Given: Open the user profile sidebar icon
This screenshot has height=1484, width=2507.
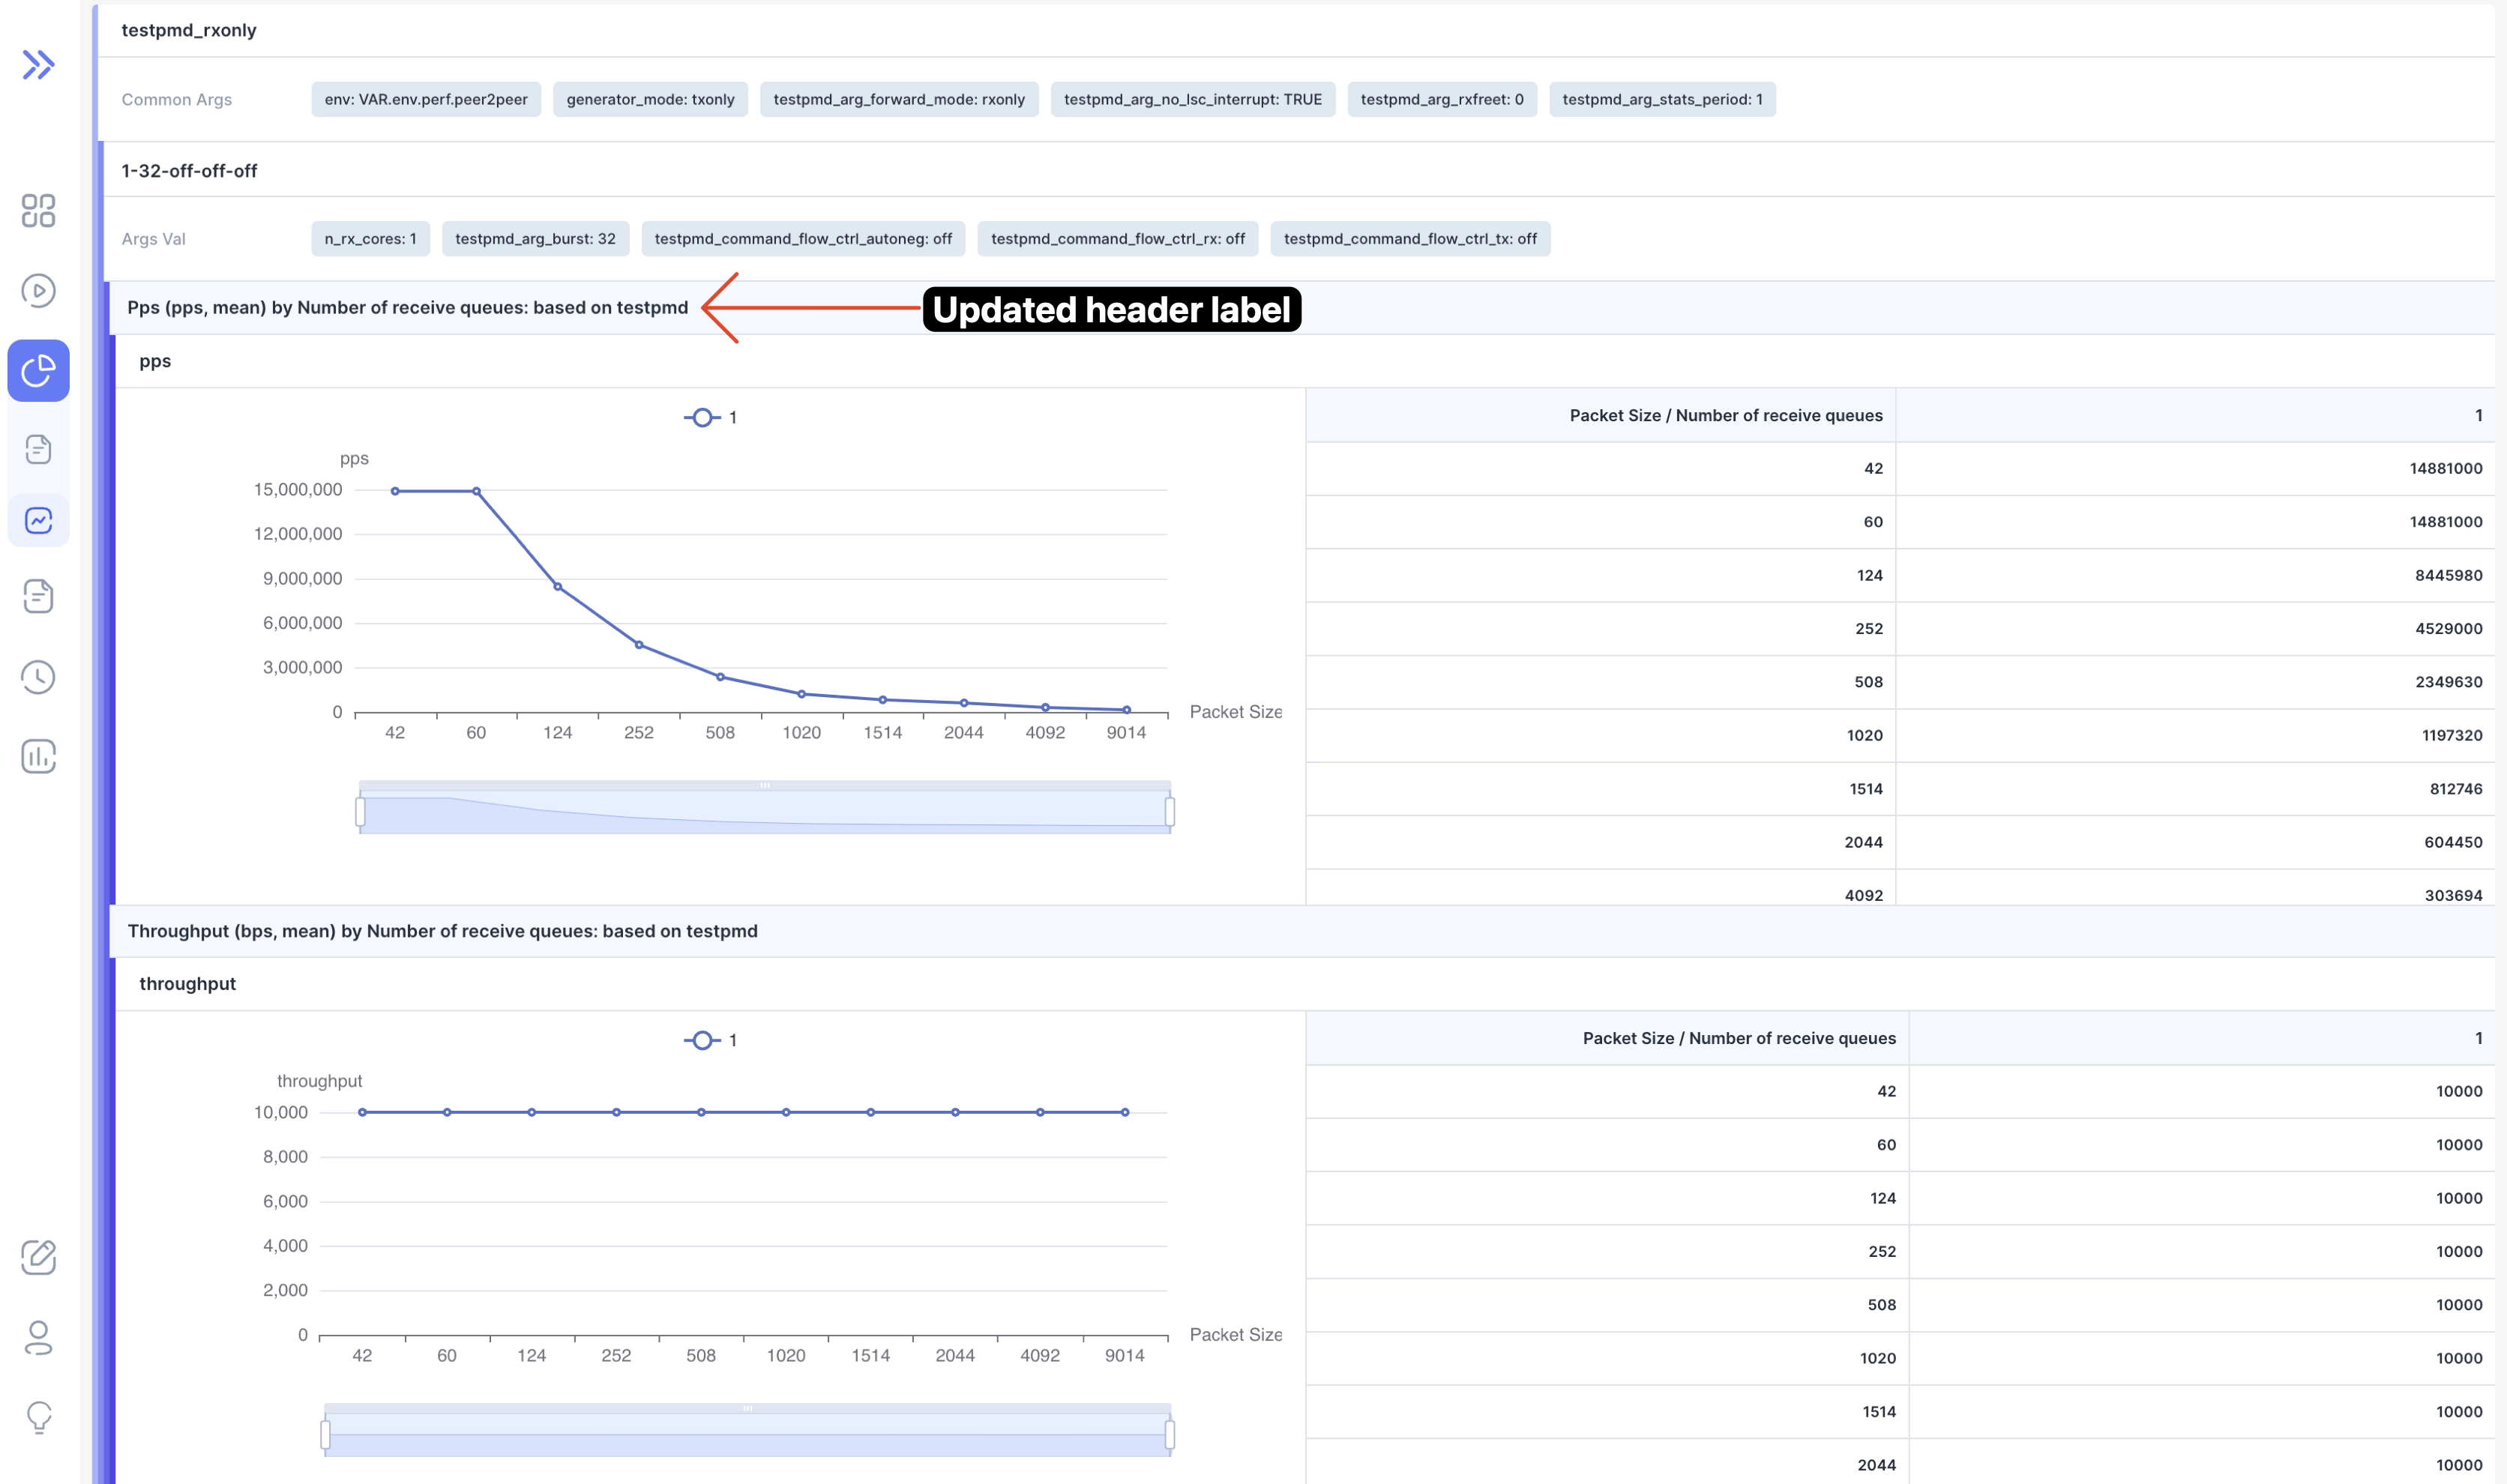Looking at the screenshot, I should coord(38,1337).
